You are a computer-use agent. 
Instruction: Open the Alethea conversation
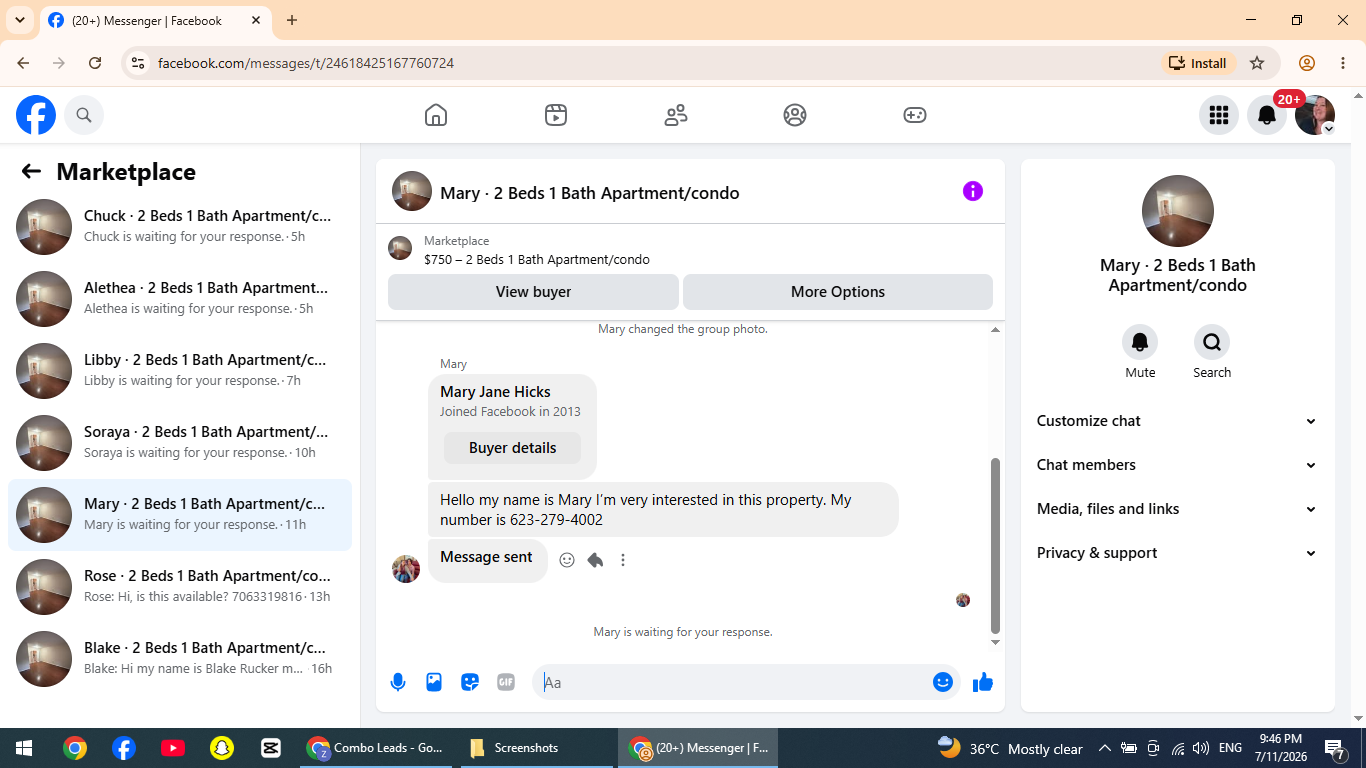coord(180,298)
